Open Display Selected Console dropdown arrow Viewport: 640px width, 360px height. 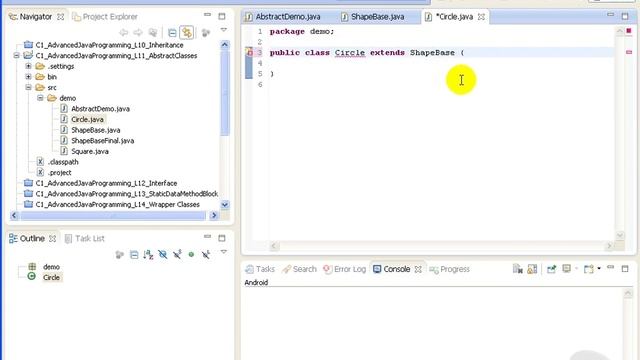[576, 269]
